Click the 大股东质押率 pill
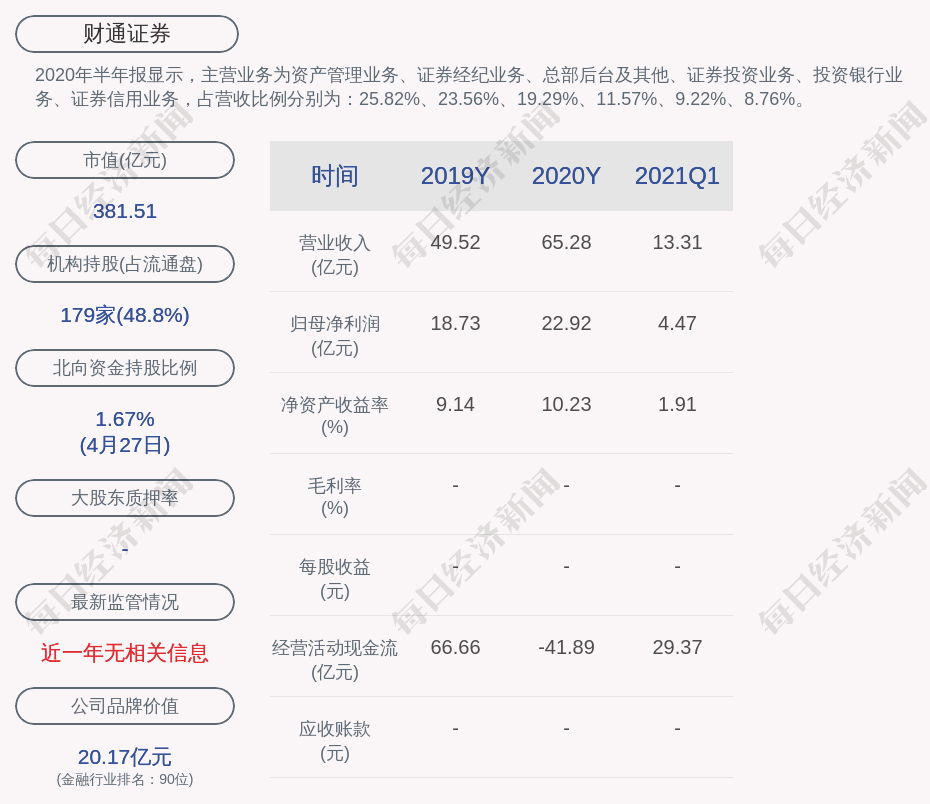Viewport: 930px width, 804px height. [x=125, y=497]
